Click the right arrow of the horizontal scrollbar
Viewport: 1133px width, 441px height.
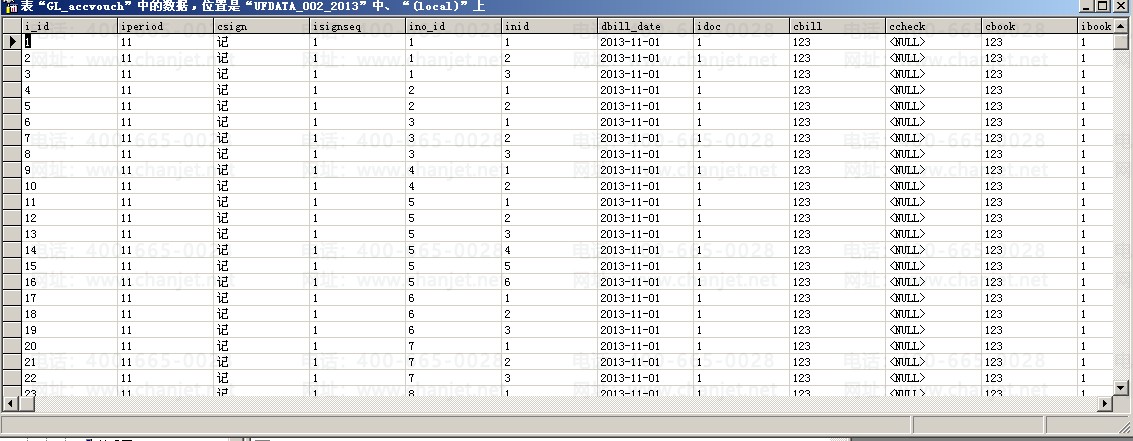(1106, 404)
